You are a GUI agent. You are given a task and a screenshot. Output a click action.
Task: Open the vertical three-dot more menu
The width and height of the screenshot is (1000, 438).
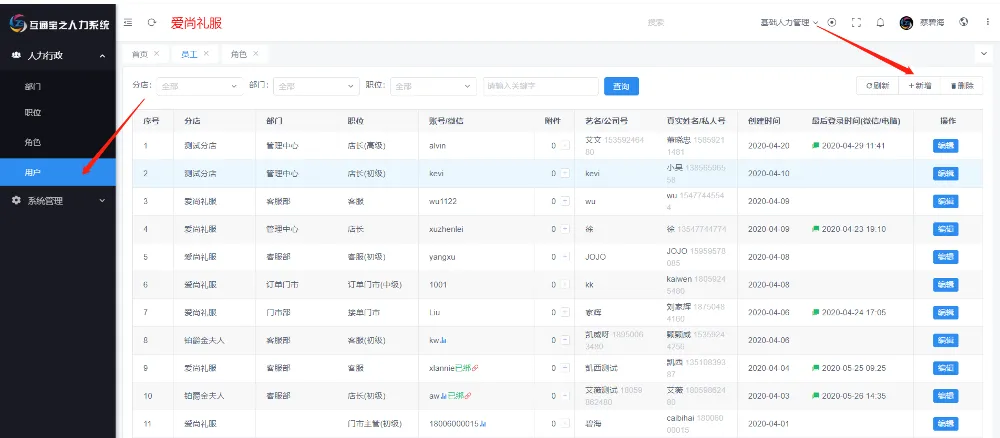pos(986,22)
